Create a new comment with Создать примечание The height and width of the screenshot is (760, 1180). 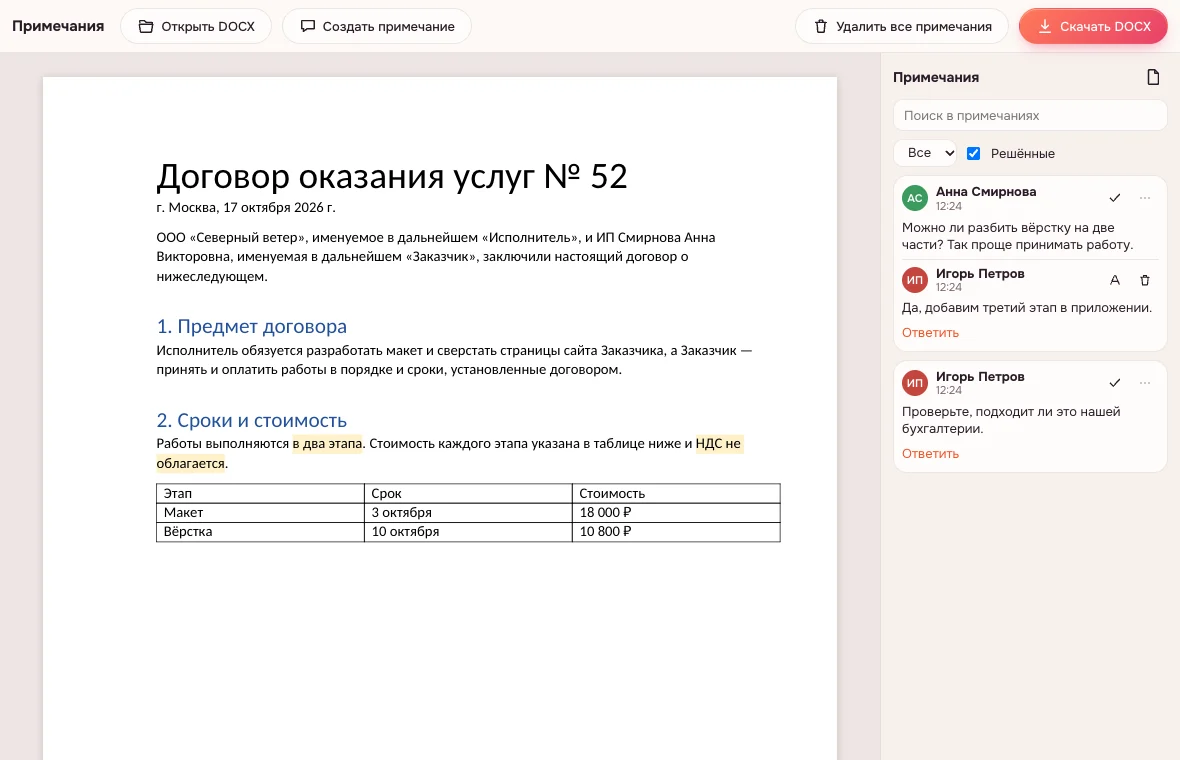pos(376,26)
